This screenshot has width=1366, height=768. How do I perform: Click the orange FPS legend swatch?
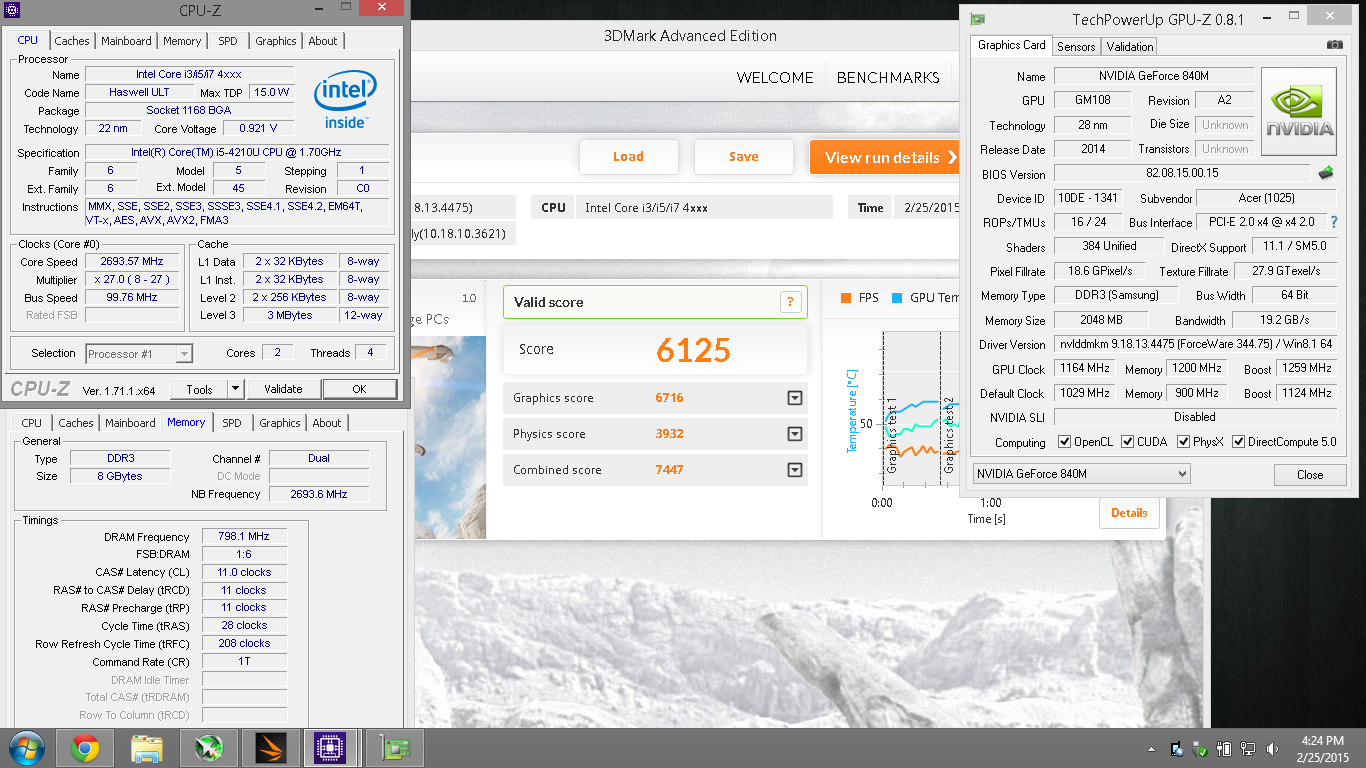[847, 298]
